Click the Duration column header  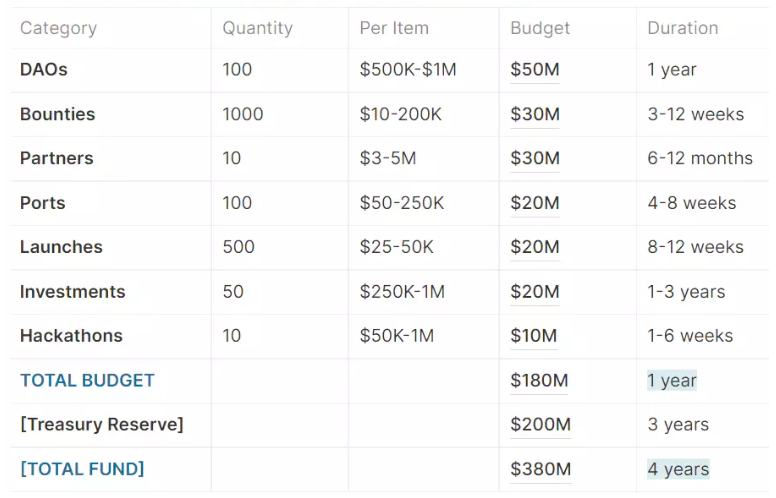tap(682, 28)
